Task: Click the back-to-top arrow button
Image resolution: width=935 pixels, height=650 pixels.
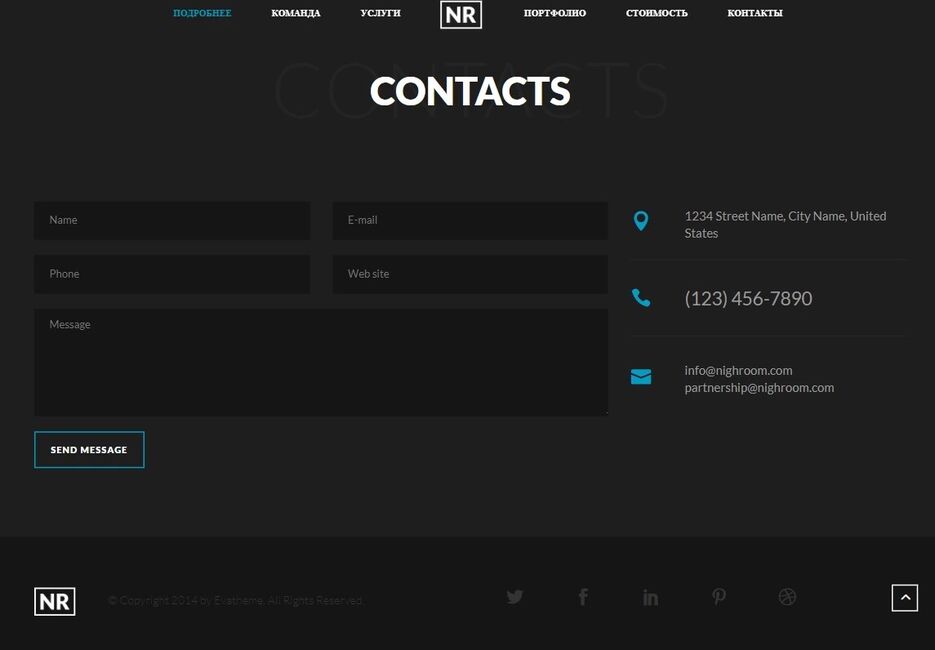Action: click(x=905, y=598)
